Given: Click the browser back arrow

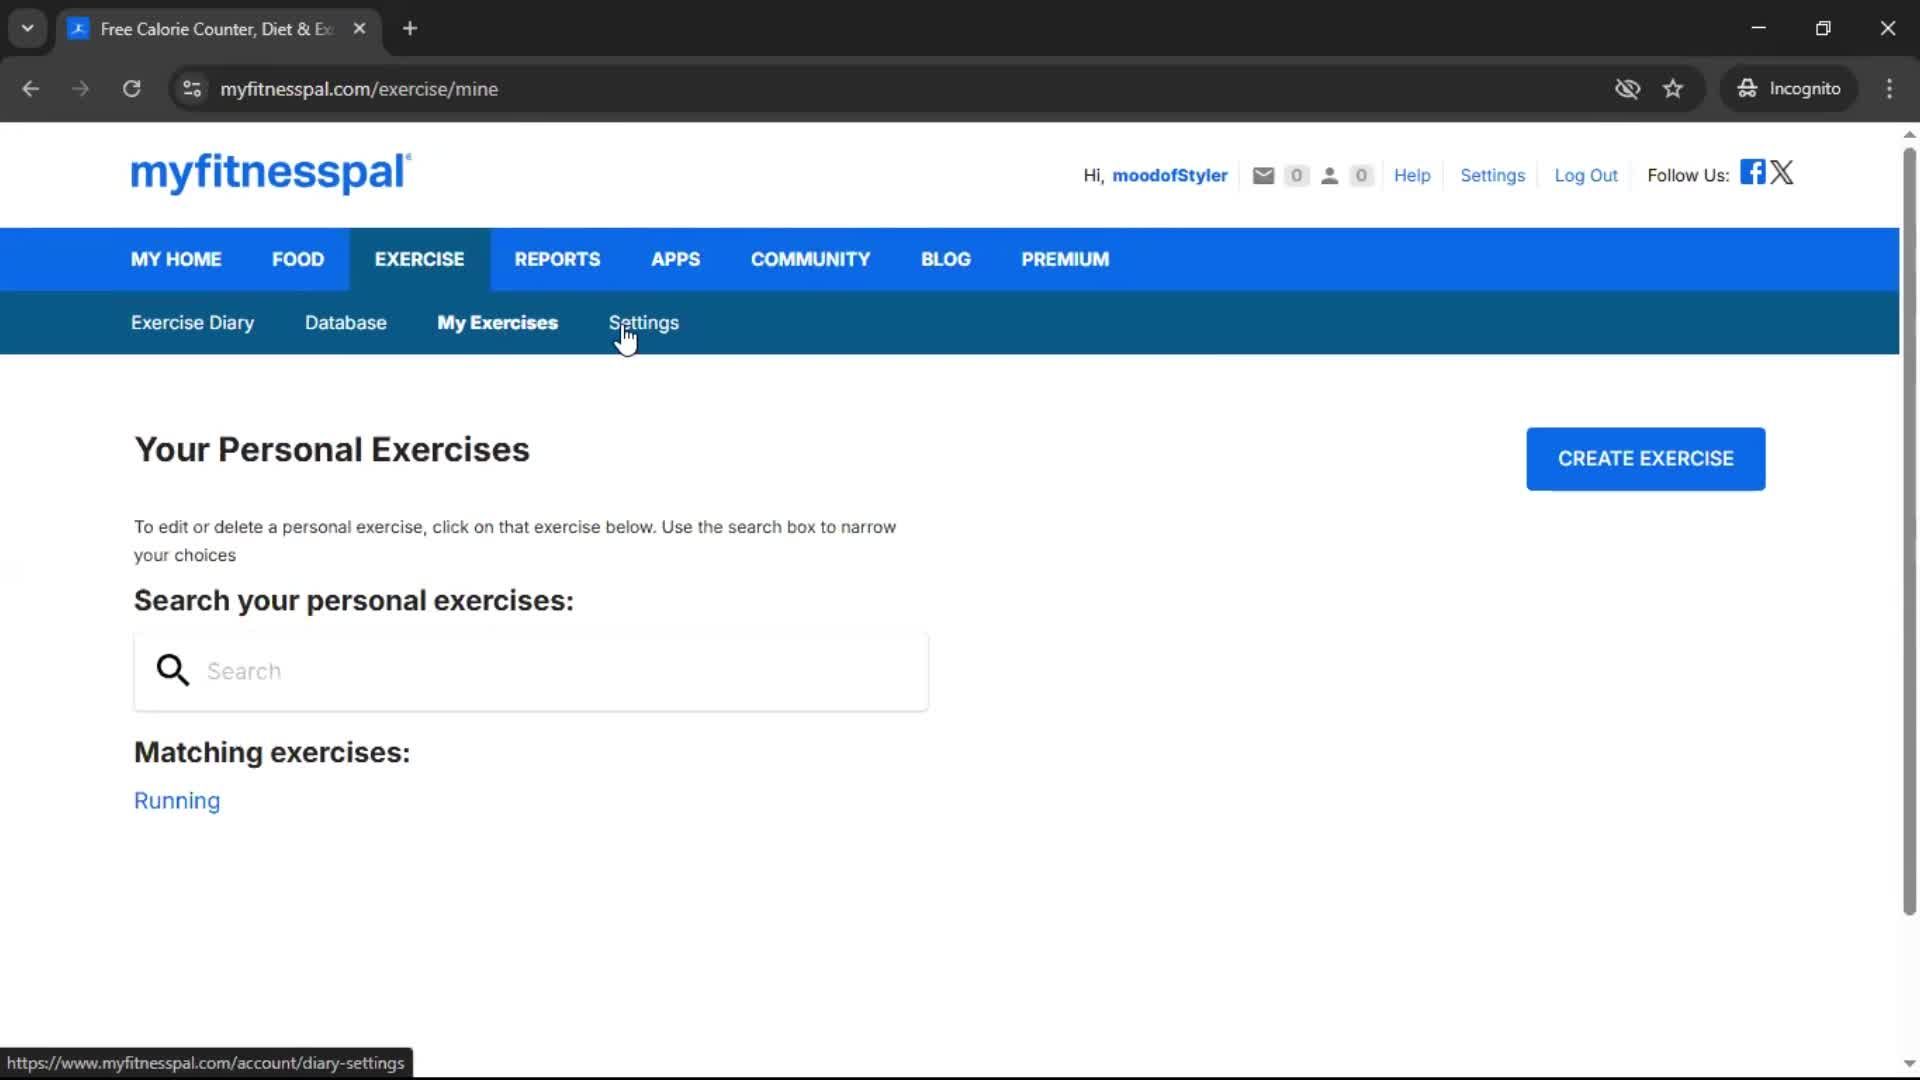Looking at the screenshot, I should [x=30, y=89].
